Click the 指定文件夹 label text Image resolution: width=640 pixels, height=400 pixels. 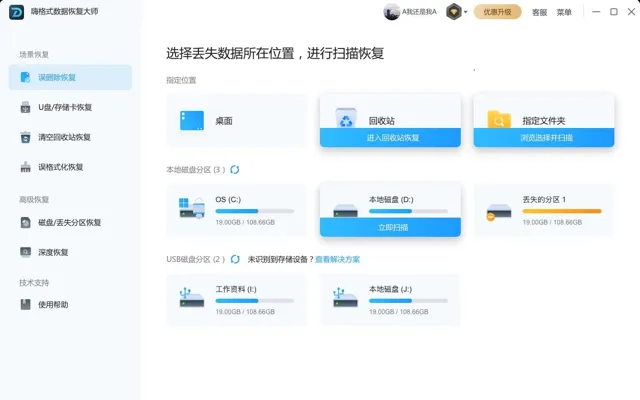click(544, 121)
